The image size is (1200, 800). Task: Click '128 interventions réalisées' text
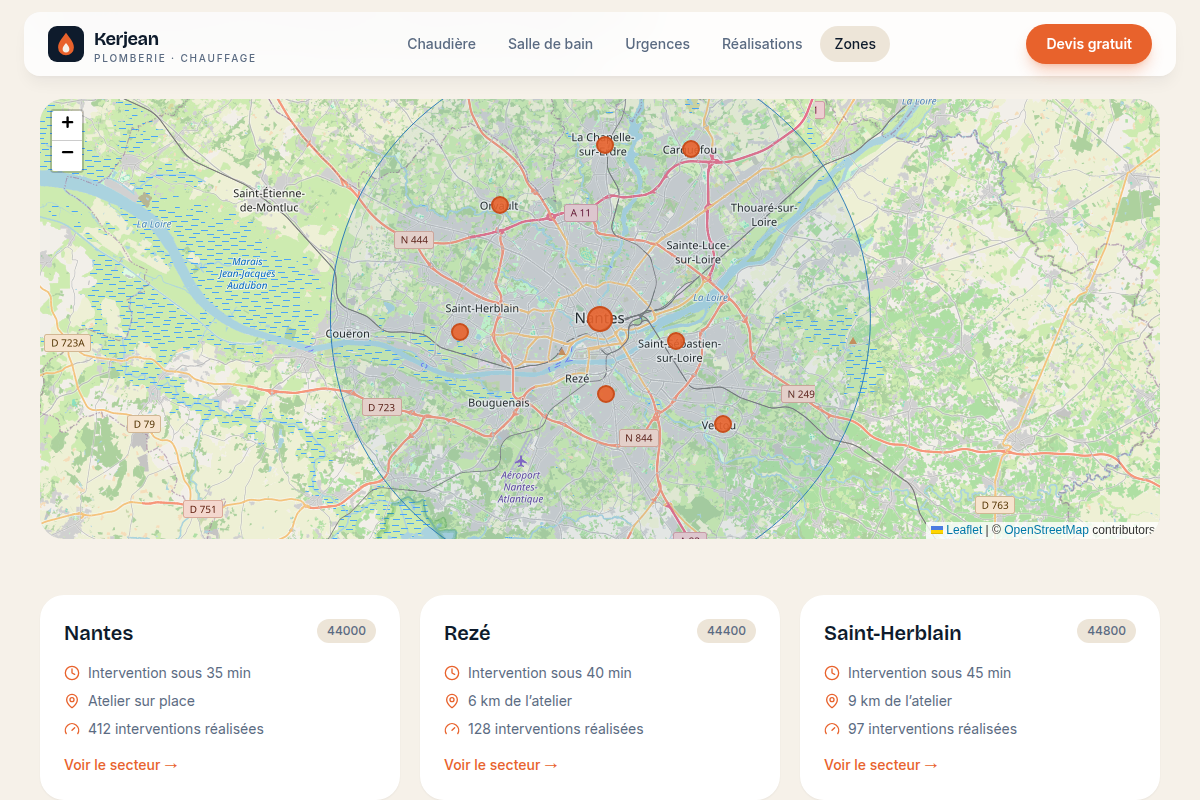pyautogui.click(x=556, y=729)
